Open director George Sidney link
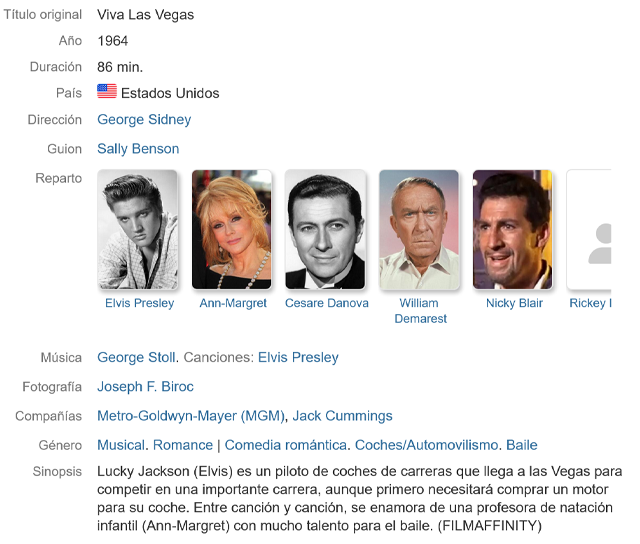640x544 pixels. click(x=144, y=120)
